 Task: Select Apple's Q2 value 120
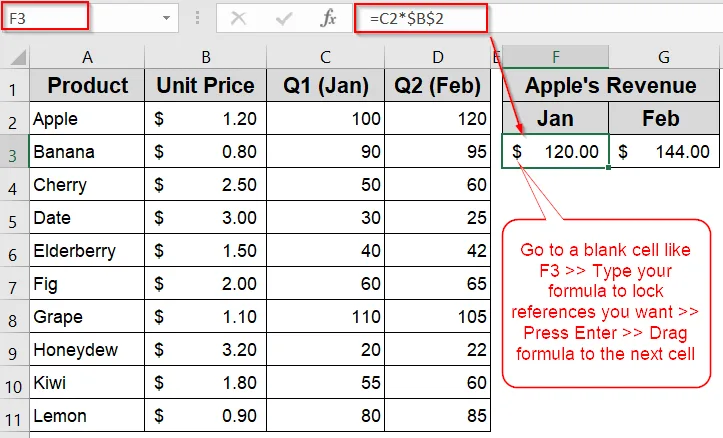[x=438, y=119]
